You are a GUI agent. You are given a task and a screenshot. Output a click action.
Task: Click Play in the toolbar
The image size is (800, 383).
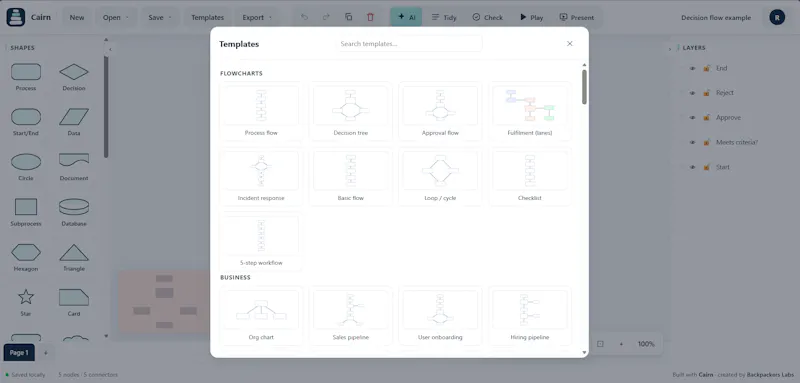click(532, 17)
